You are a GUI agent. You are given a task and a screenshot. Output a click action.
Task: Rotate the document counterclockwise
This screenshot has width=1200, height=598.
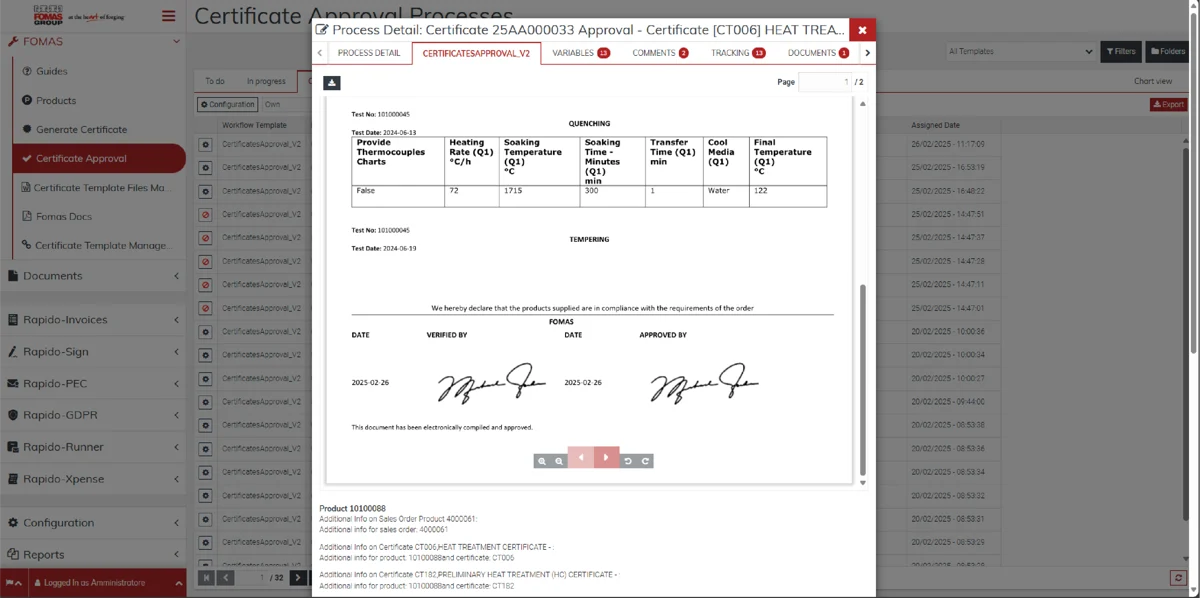point(628,461)
